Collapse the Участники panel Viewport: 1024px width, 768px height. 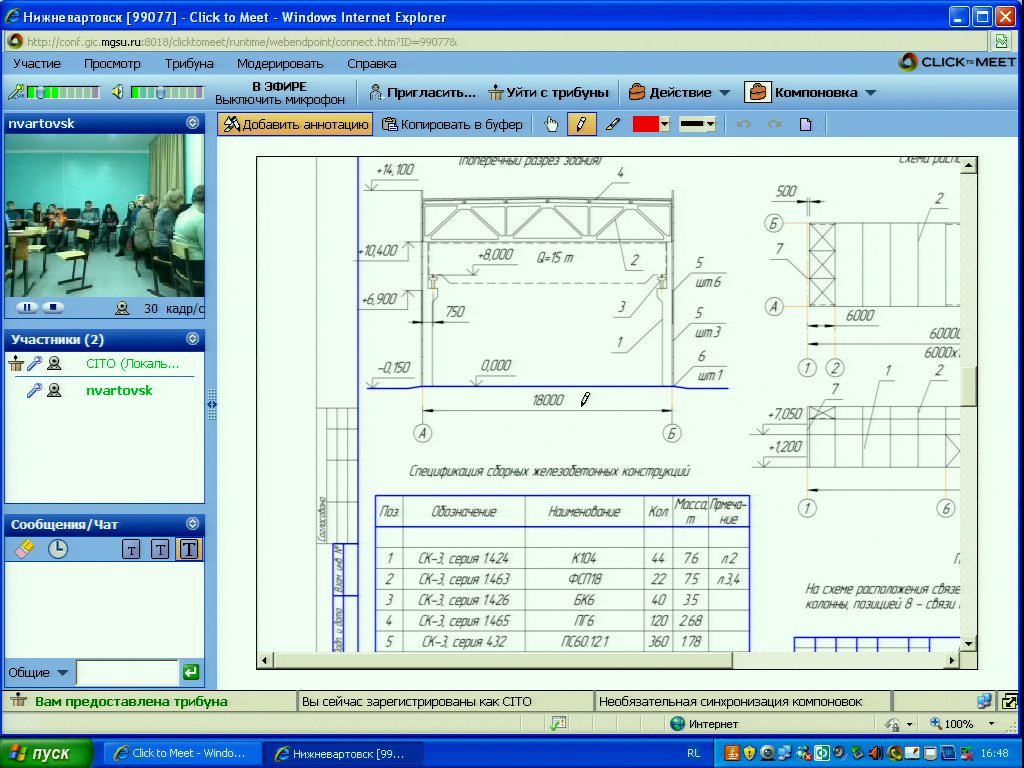[x=193, y=338]
